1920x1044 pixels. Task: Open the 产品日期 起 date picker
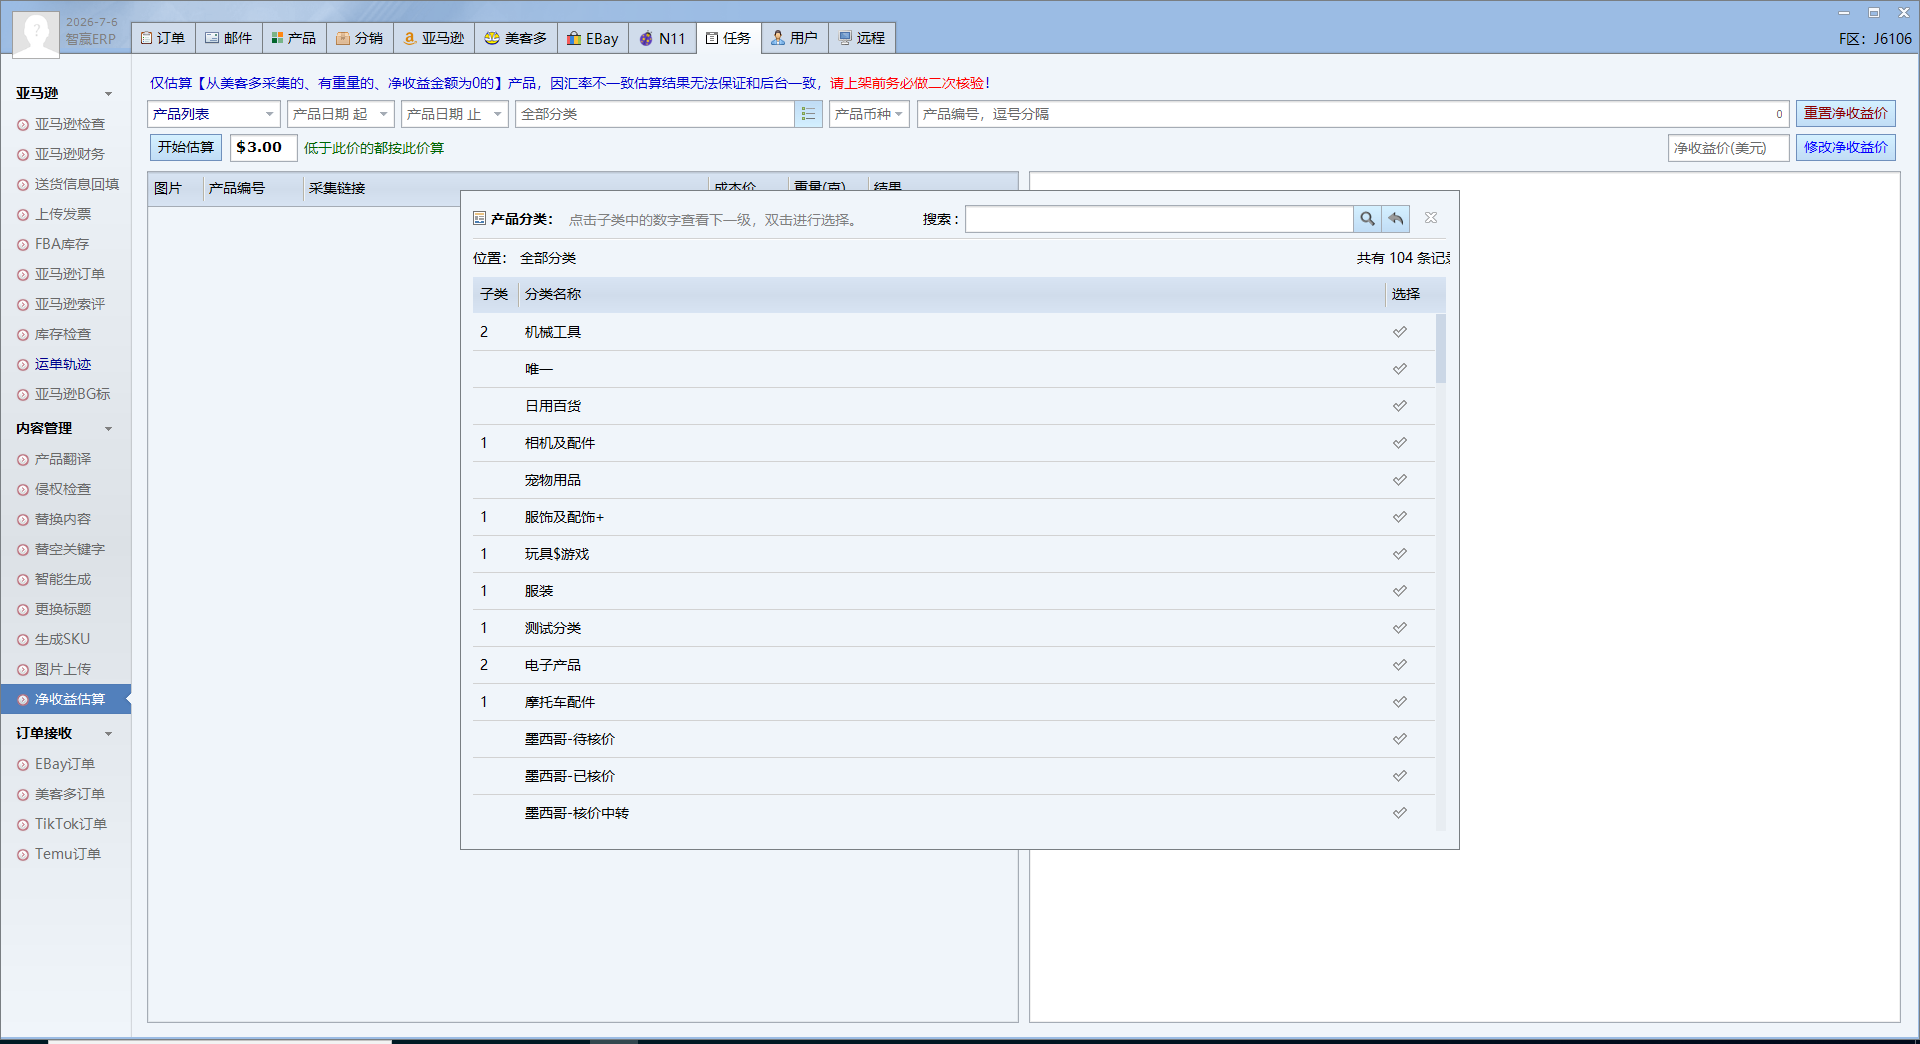[341, 114]
